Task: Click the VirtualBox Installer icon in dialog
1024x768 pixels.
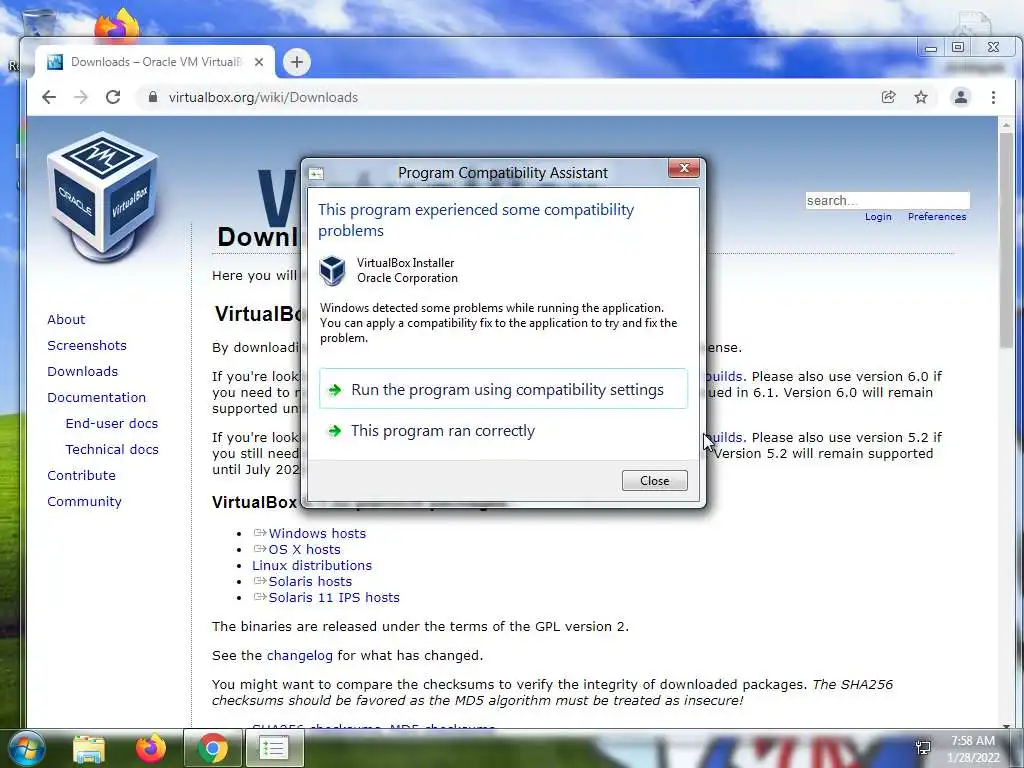Action: 332,270
